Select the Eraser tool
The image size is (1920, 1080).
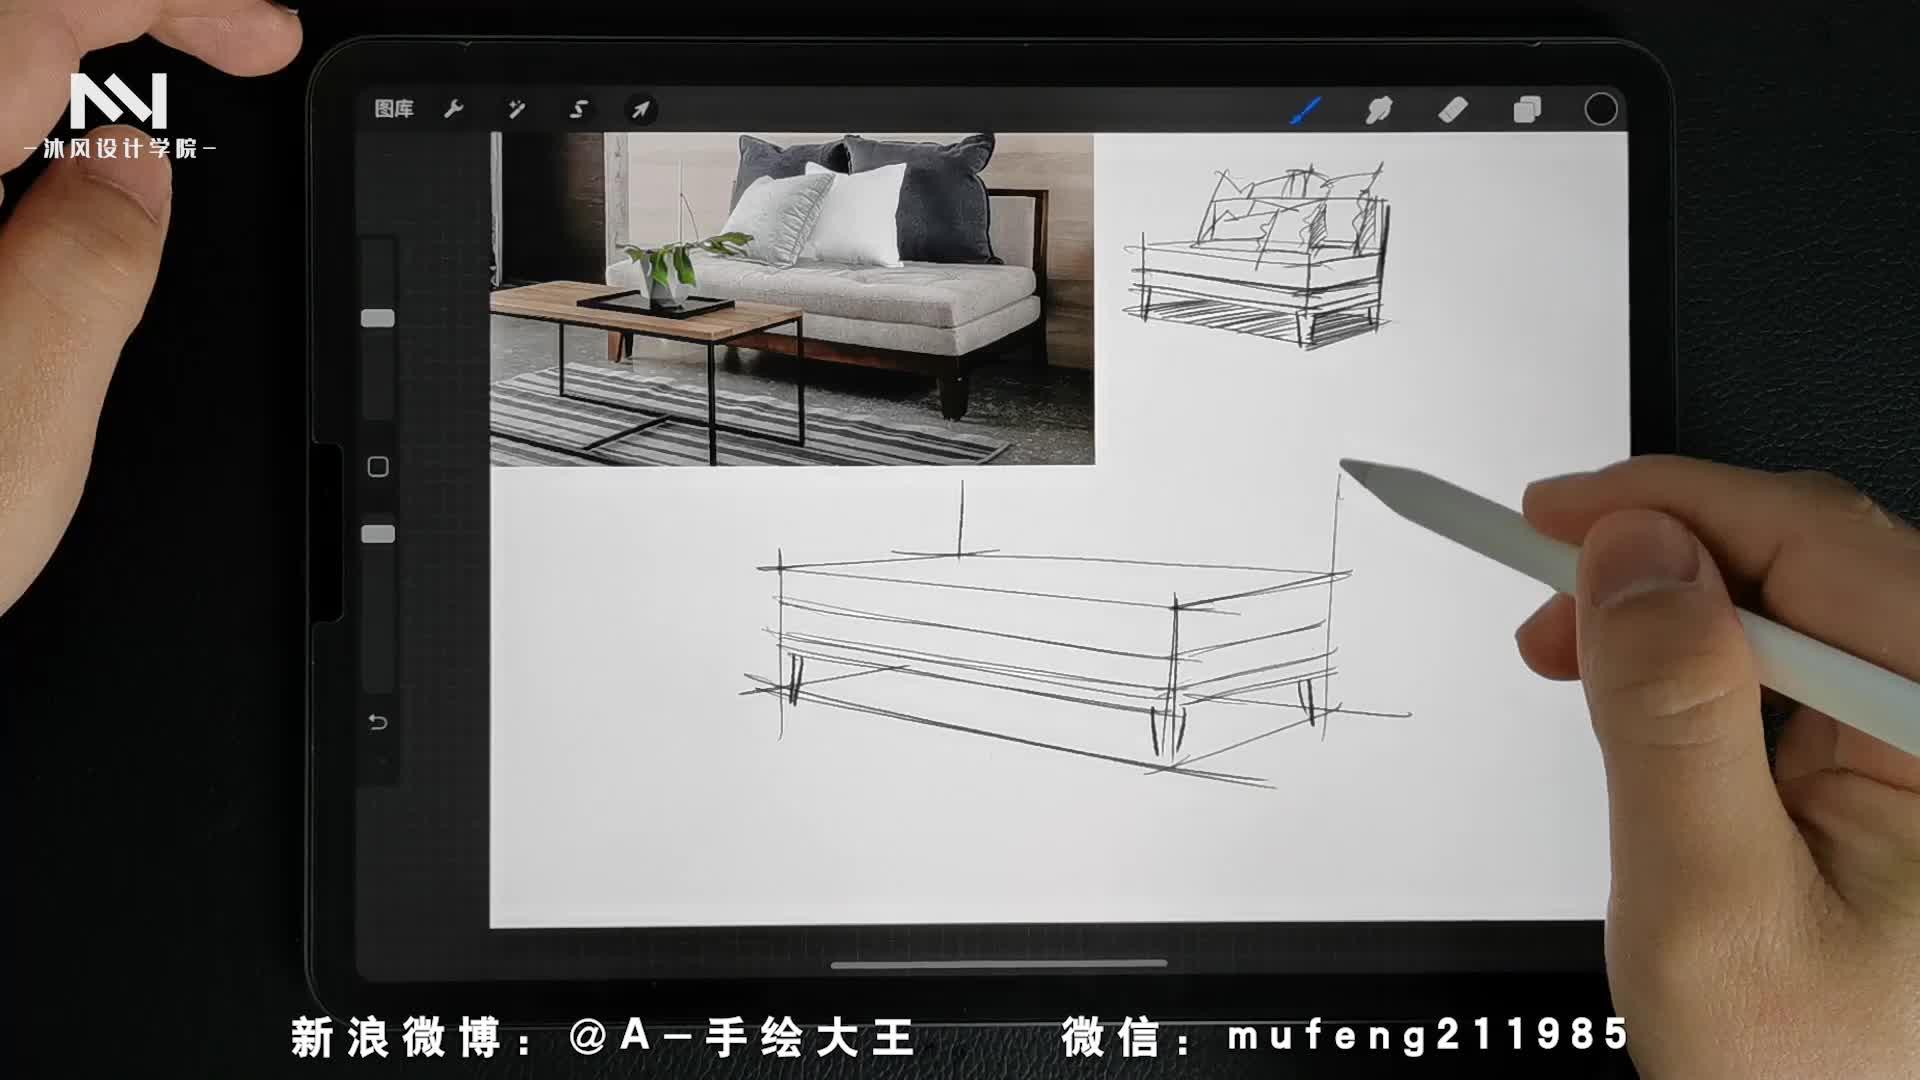click(1453, 110)
